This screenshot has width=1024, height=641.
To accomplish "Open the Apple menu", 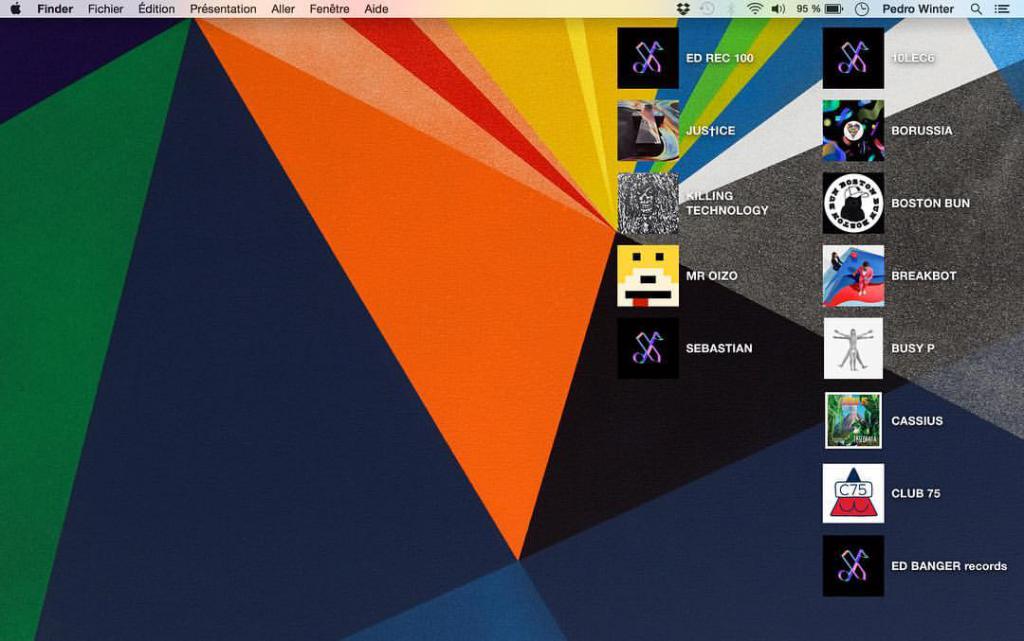I will point(15,8).
